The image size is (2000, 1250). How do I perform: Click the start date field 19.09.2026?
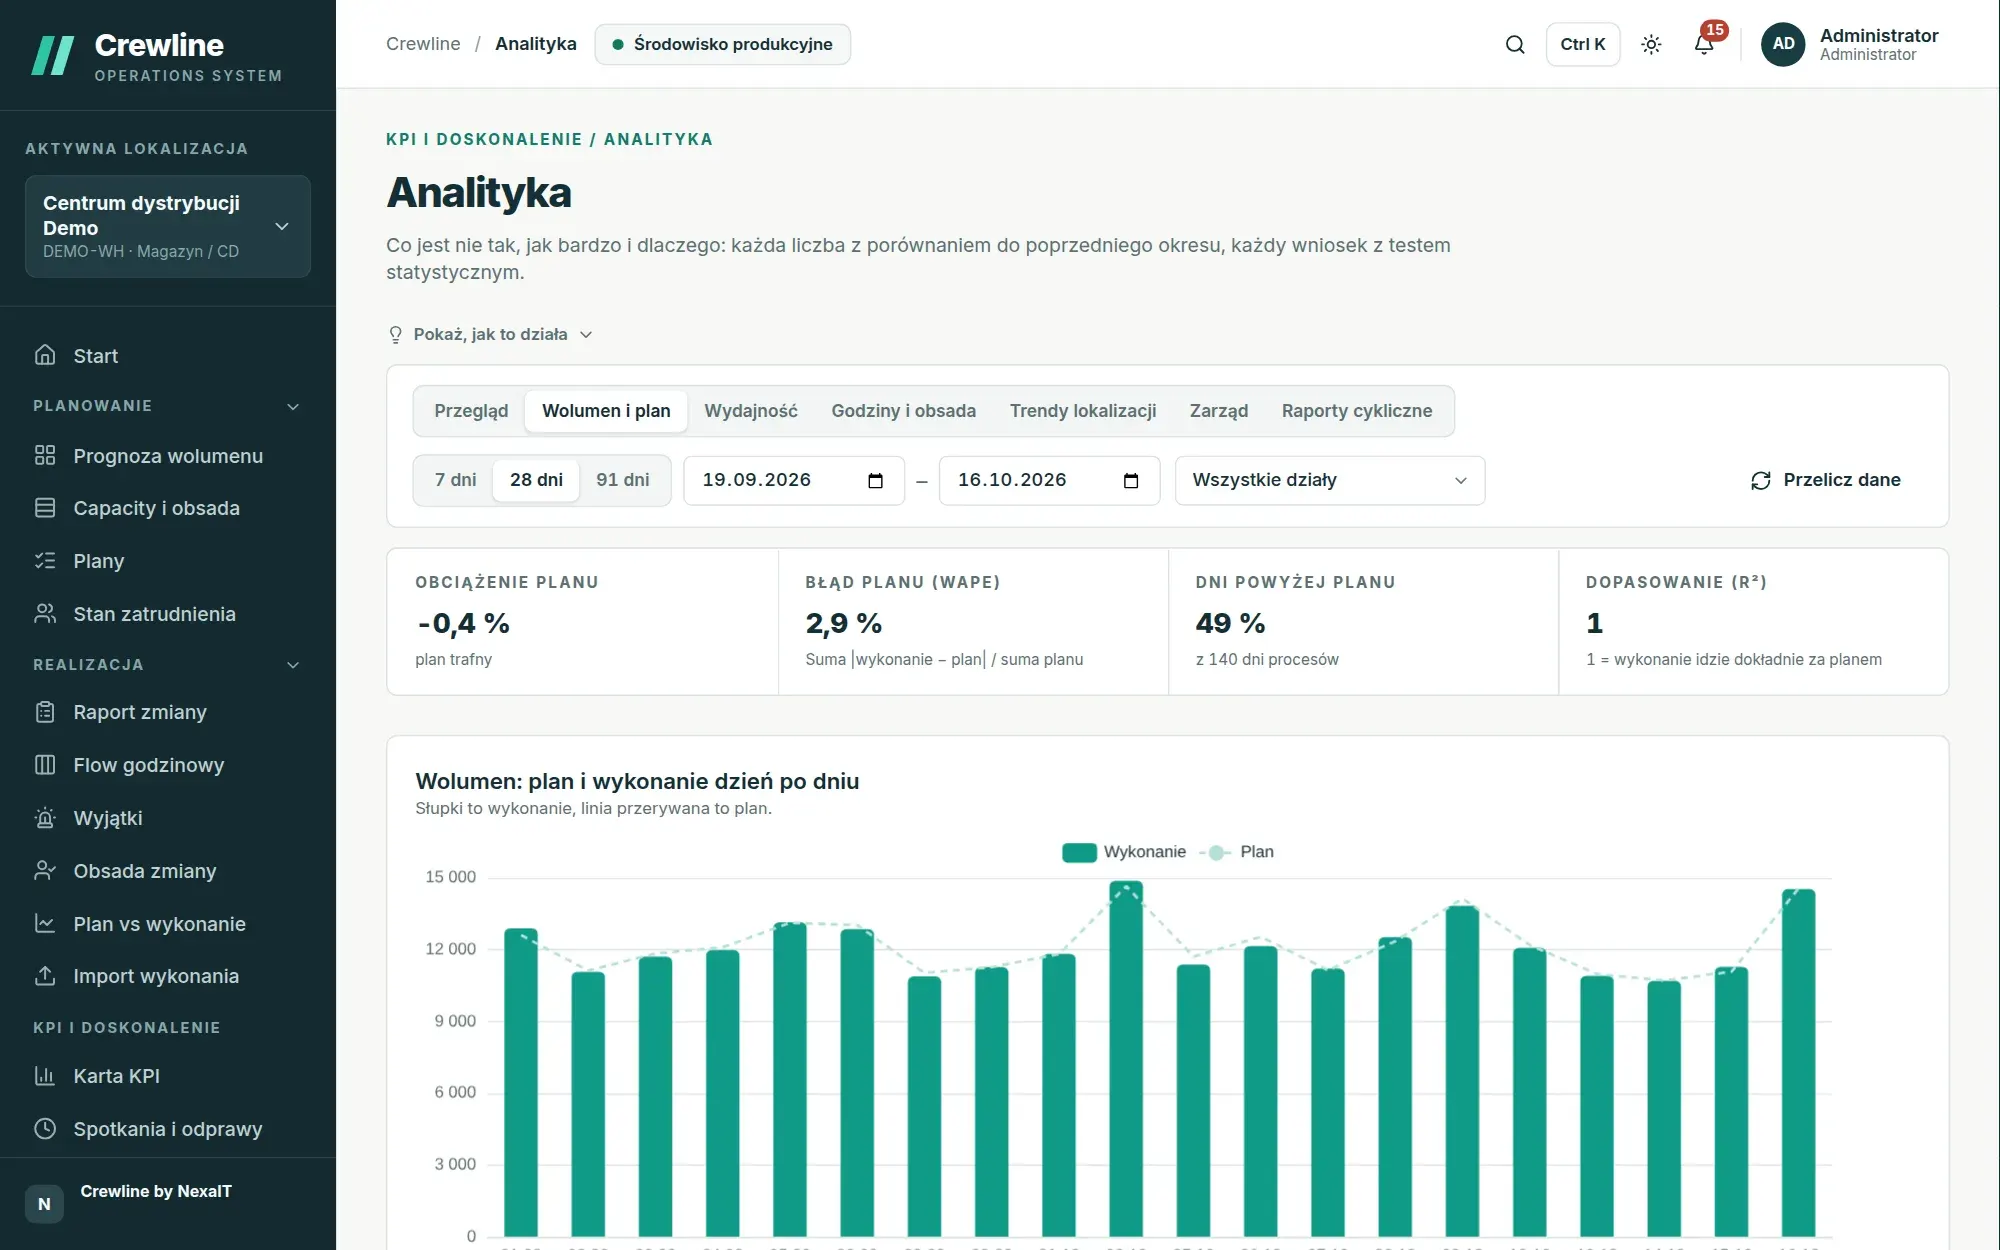tap(794, 481)
